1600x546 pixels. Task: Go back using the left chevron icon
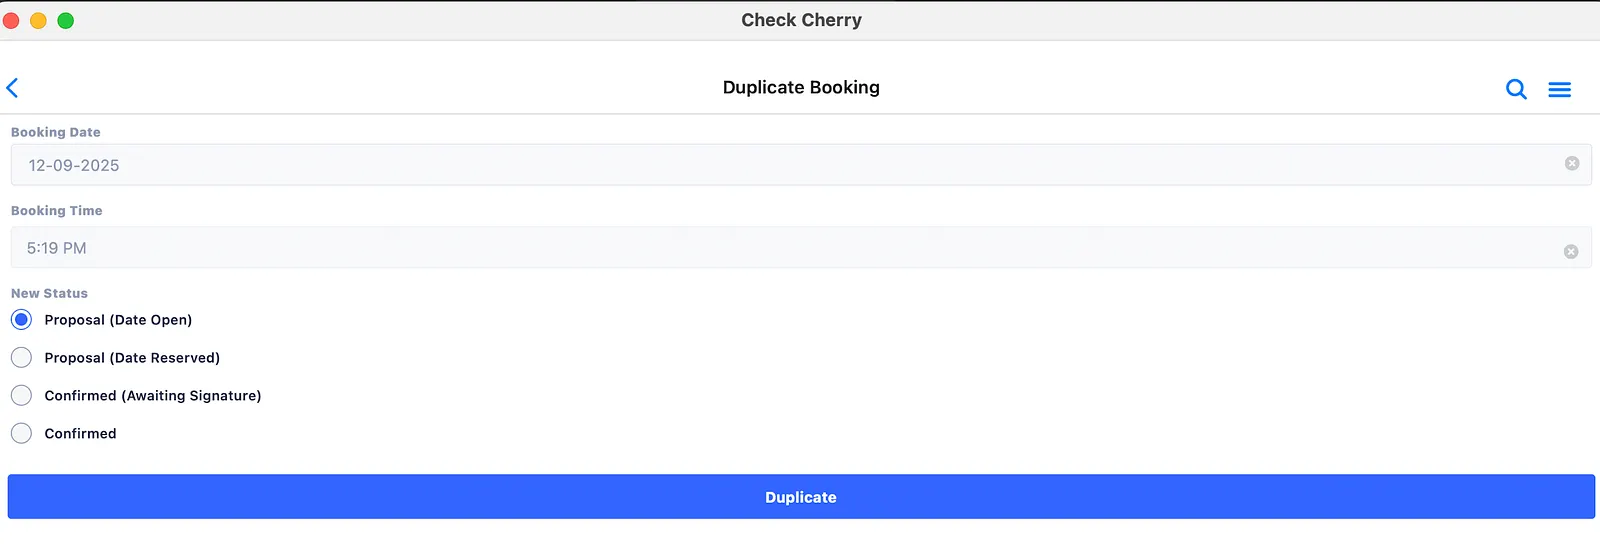pos(12,88)
